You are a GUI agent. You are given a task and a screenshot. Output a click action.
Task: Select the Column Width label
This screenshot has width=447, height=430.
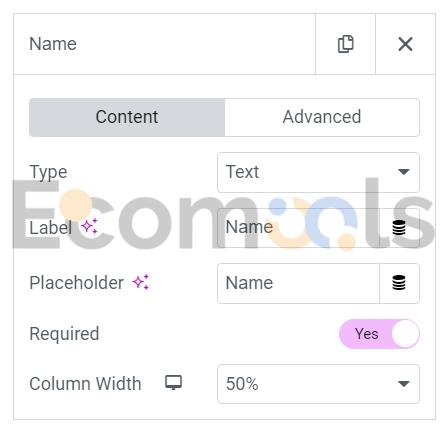tap(85, 384)
